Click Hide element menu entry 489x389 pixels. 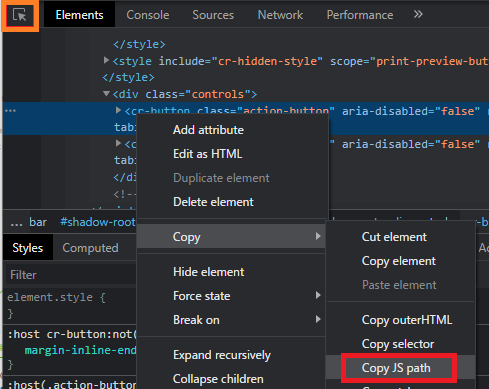(209, 272)
